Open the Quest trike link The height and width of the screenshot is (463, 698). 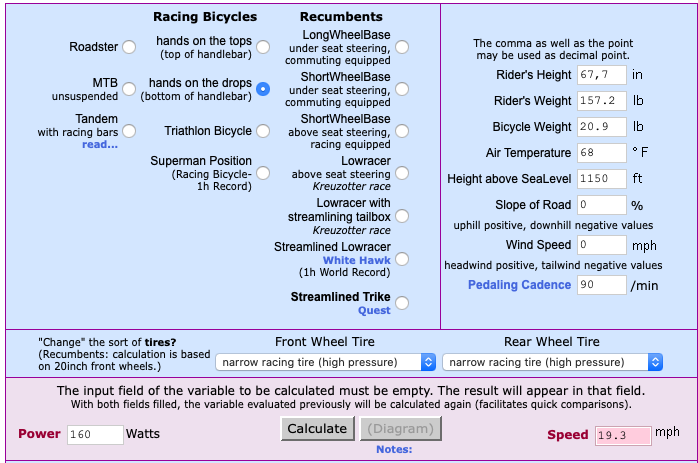[374, 310]
